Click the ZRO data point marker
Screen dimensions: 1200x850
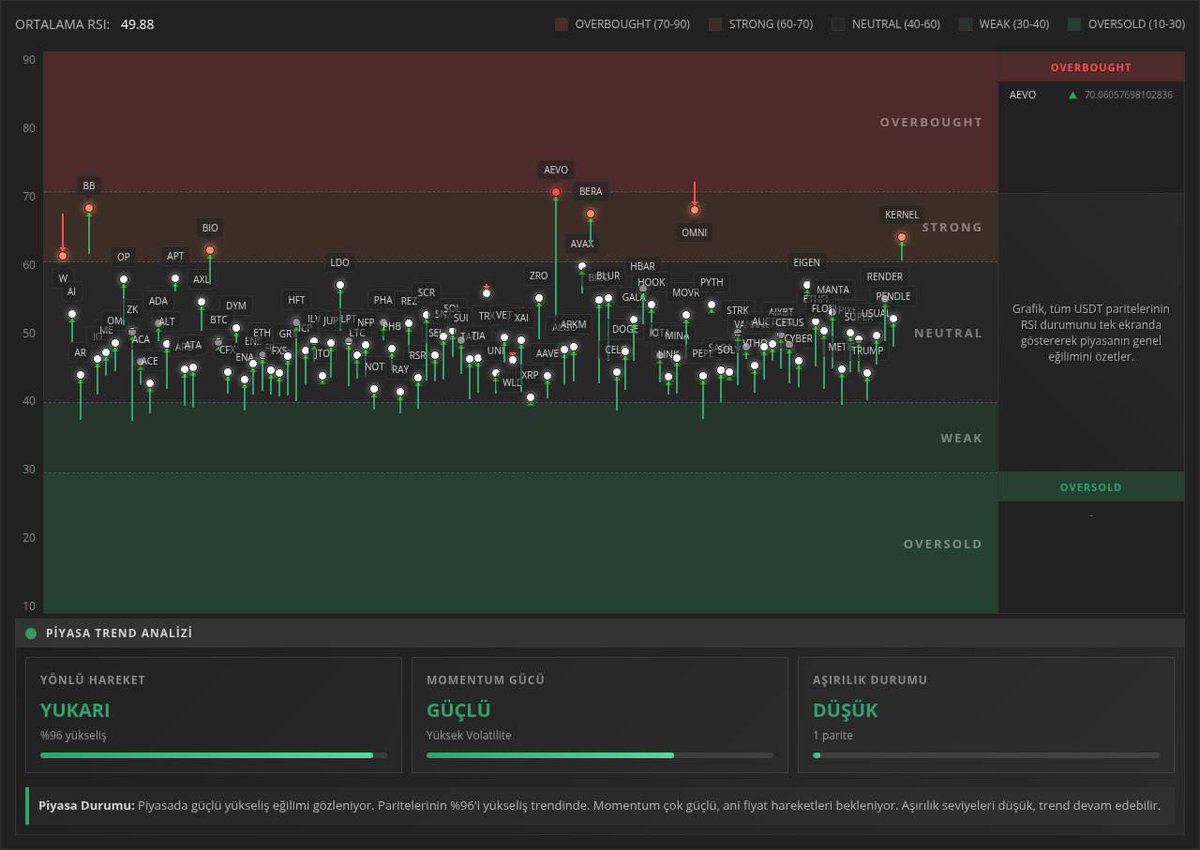(539, 298)
